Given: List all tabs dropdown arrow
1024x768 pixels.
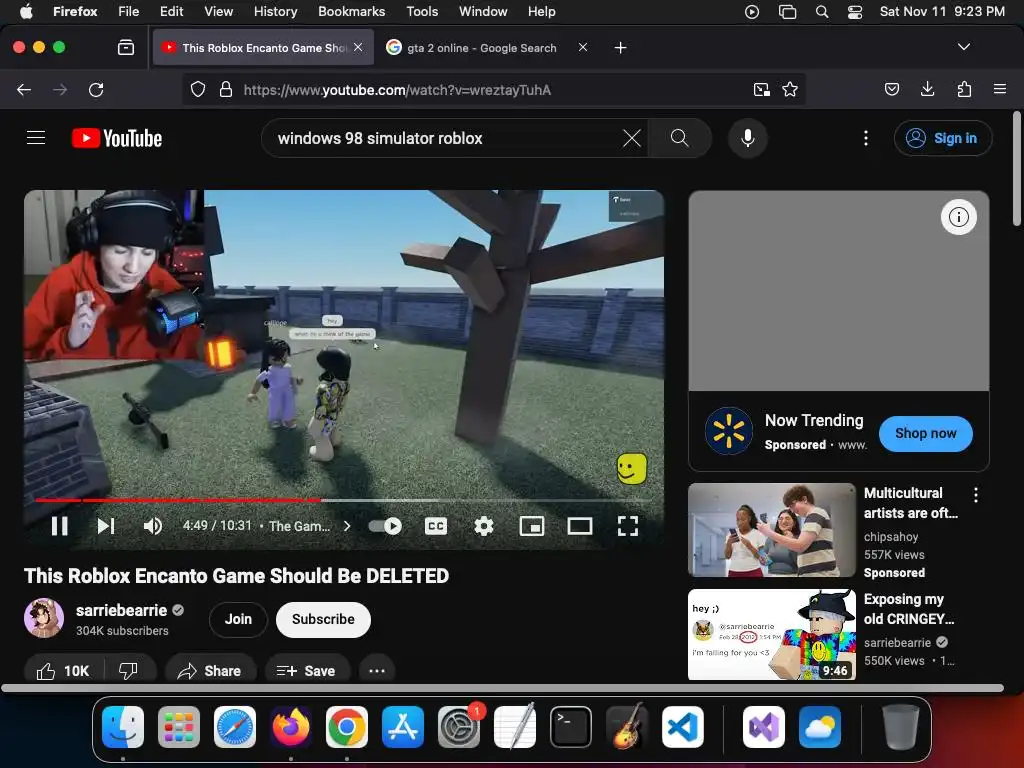Looking at the screenshot, I should click(x=964, y=47).
